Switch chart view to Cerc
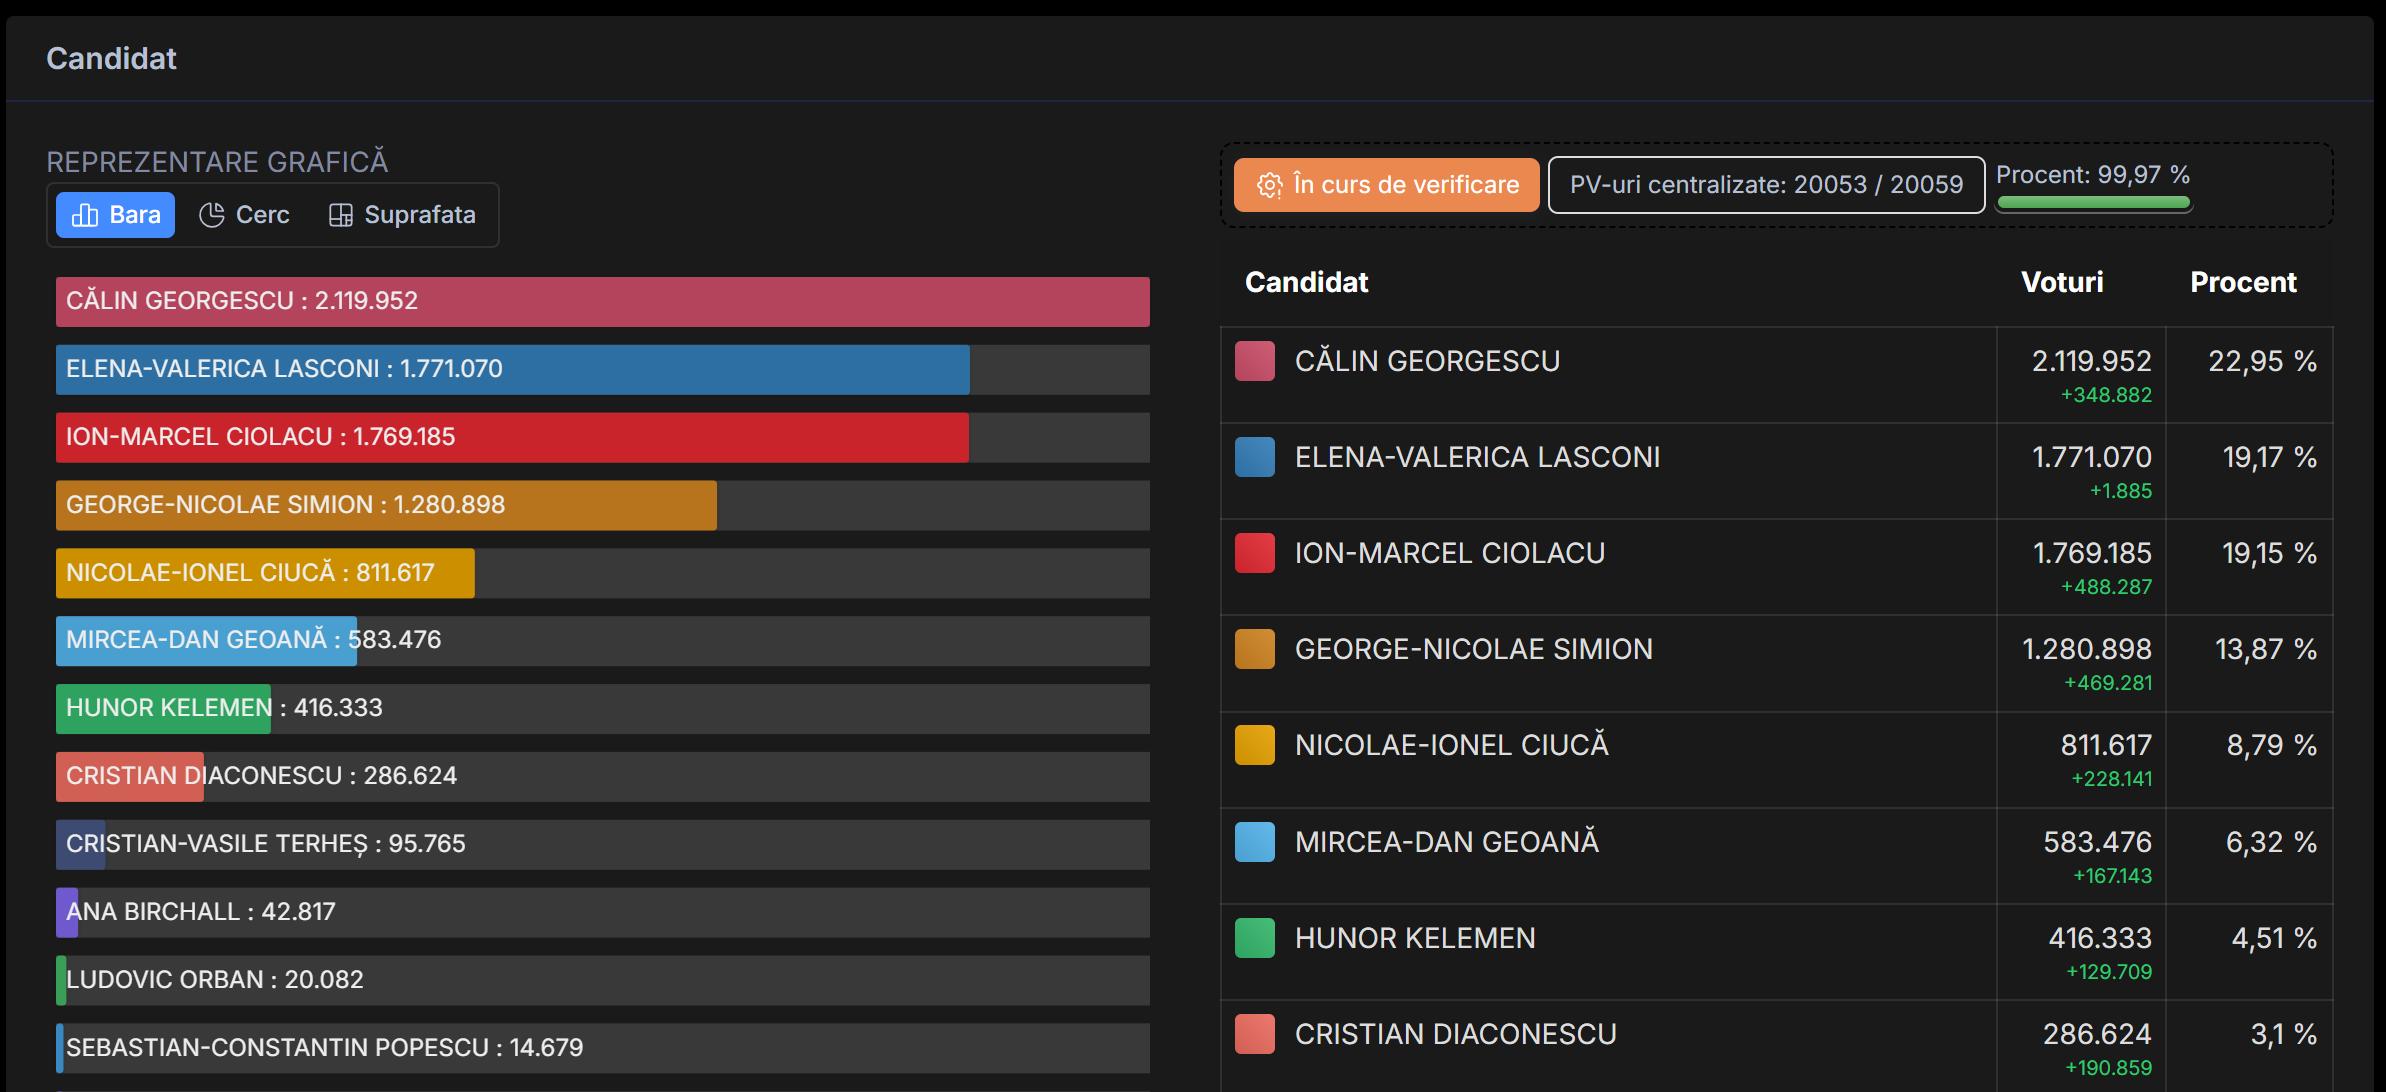 click(245, 215)
